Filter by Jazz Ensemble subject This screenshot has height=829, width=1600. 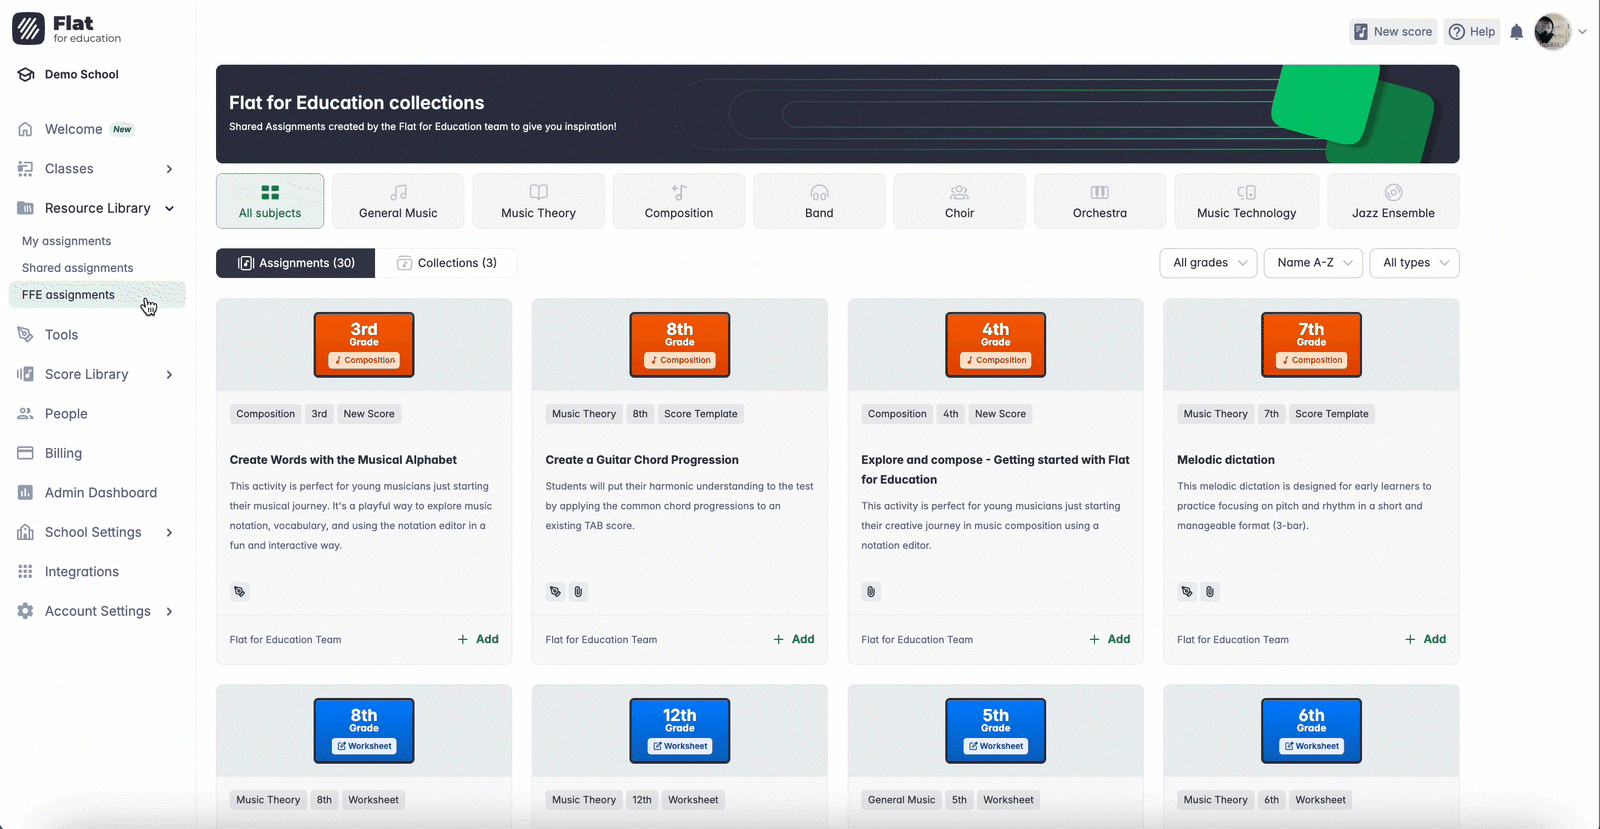(x=1393, y=201)
